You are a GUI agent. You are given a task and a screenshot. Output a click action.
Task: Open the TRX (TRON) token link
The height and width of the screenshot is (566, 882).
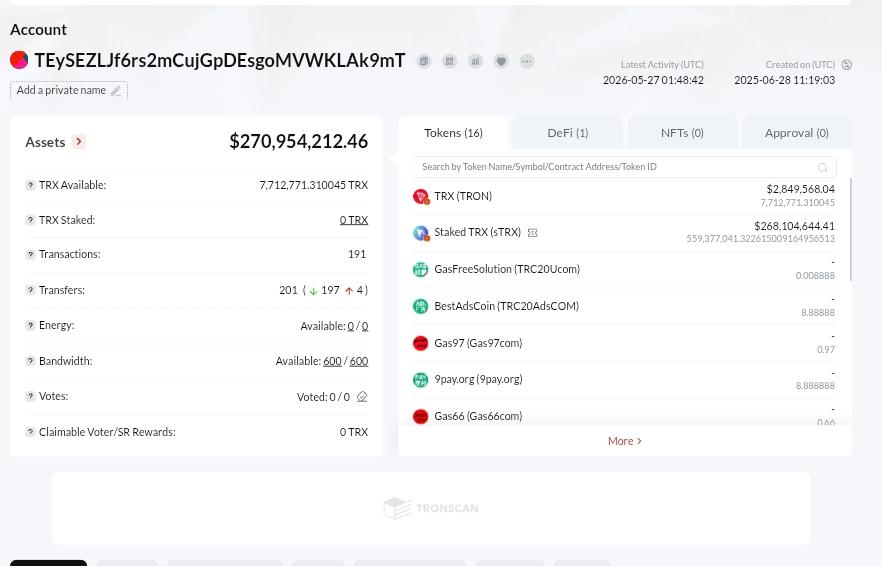pos(463,196)
